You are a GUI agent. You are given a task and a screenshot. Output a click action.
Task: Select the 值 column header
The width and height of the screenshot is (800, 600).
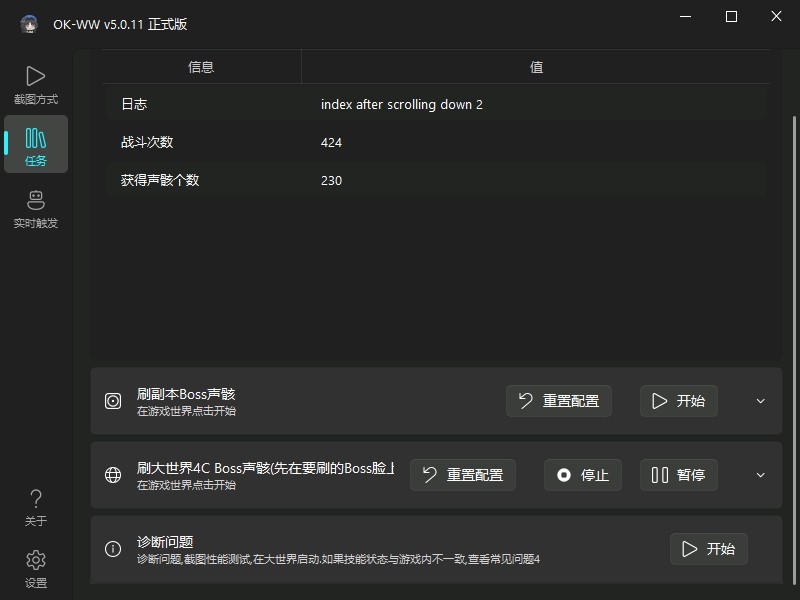pos(536,67)
